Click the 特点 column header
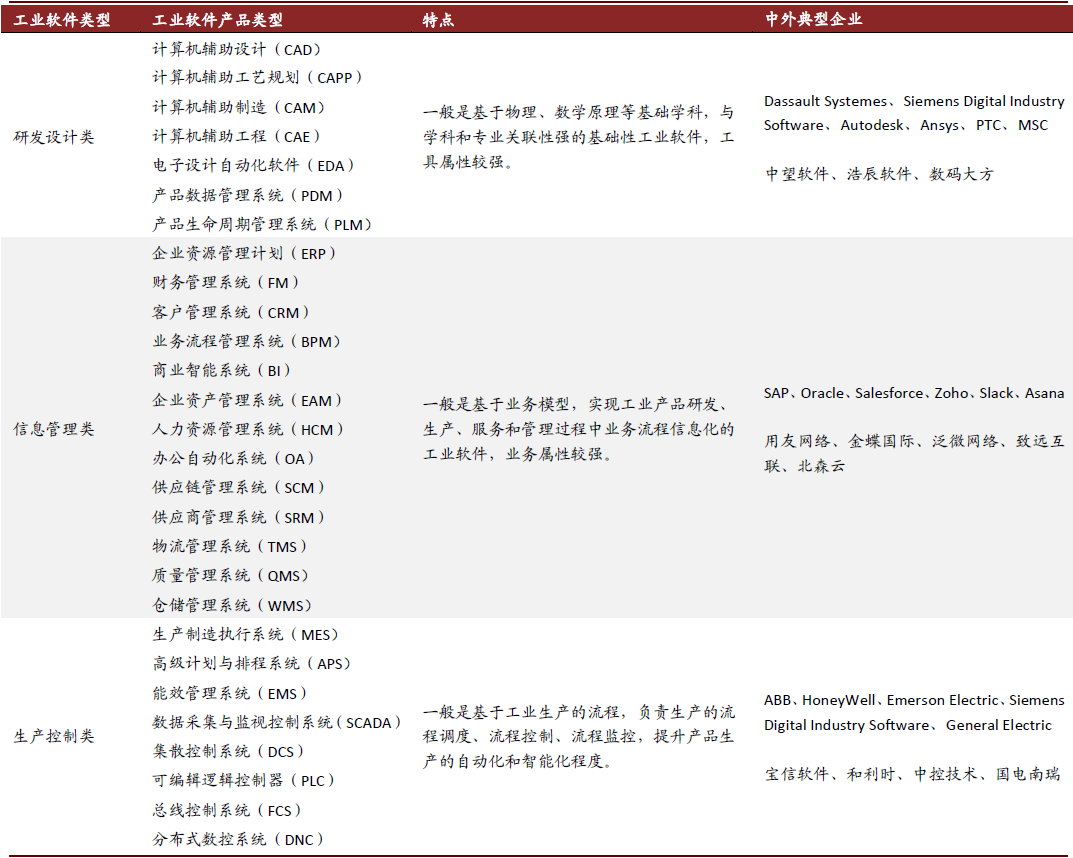1073x858 pixels. pyautogui.click(x=438, y=20)
